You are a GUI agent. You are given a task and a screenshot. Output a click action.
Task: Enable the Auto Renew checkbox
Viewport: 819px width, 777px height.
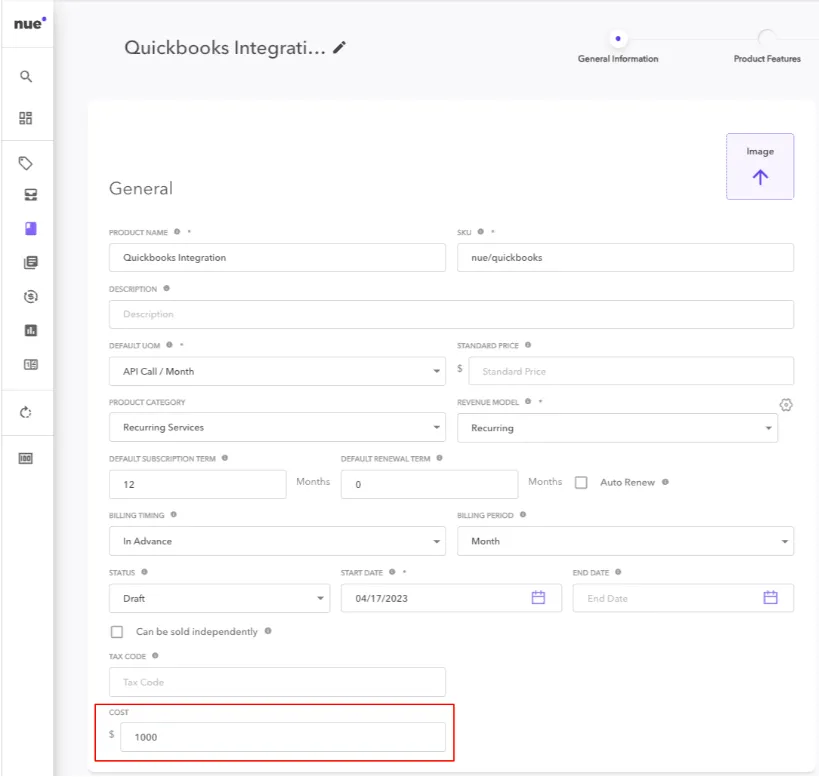point(581,482)
